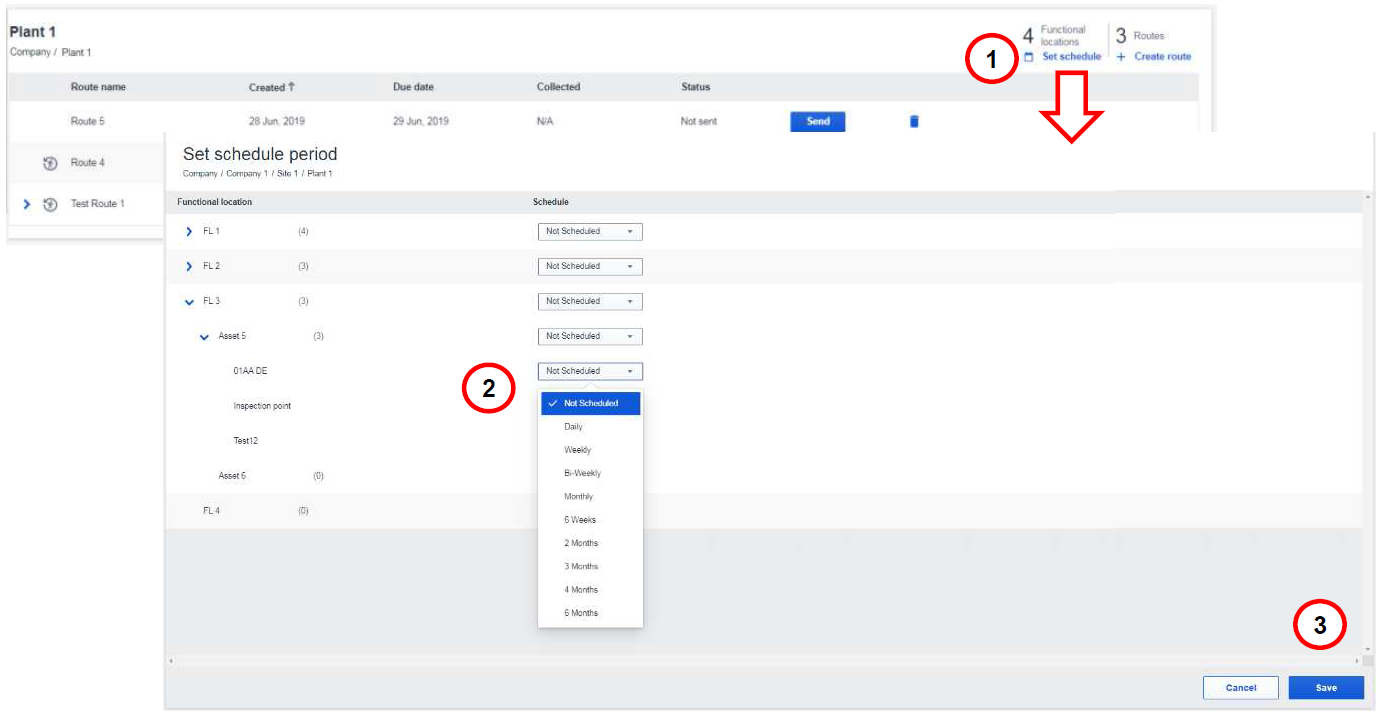
Task: Select the Route 5 row name
Action: point(87,122)
